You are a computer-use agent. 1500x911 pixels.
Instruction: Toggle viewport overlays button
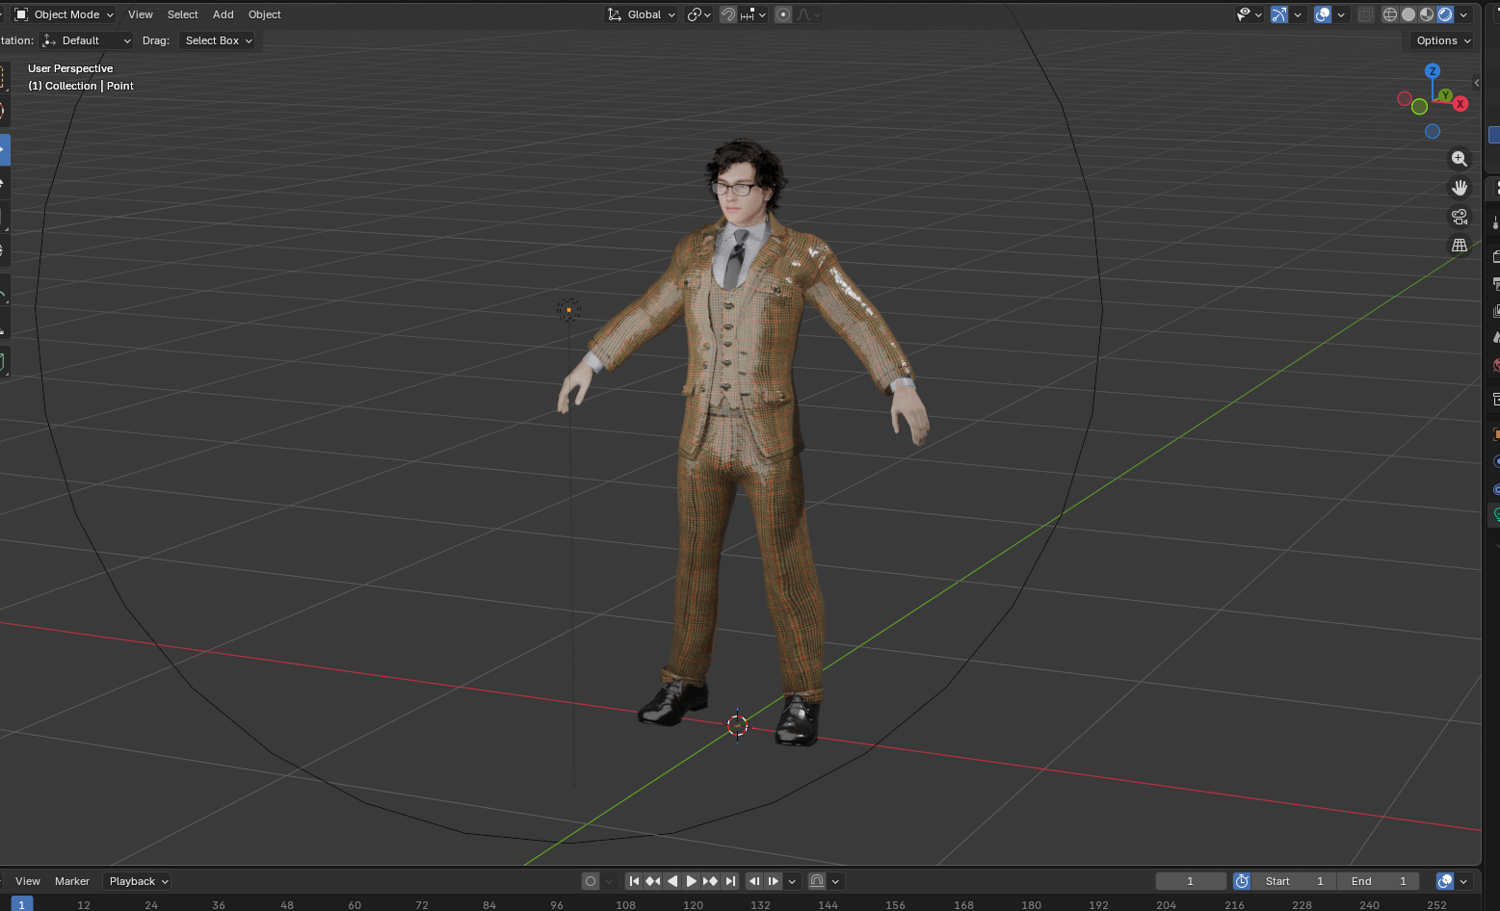coord(1322,14)
